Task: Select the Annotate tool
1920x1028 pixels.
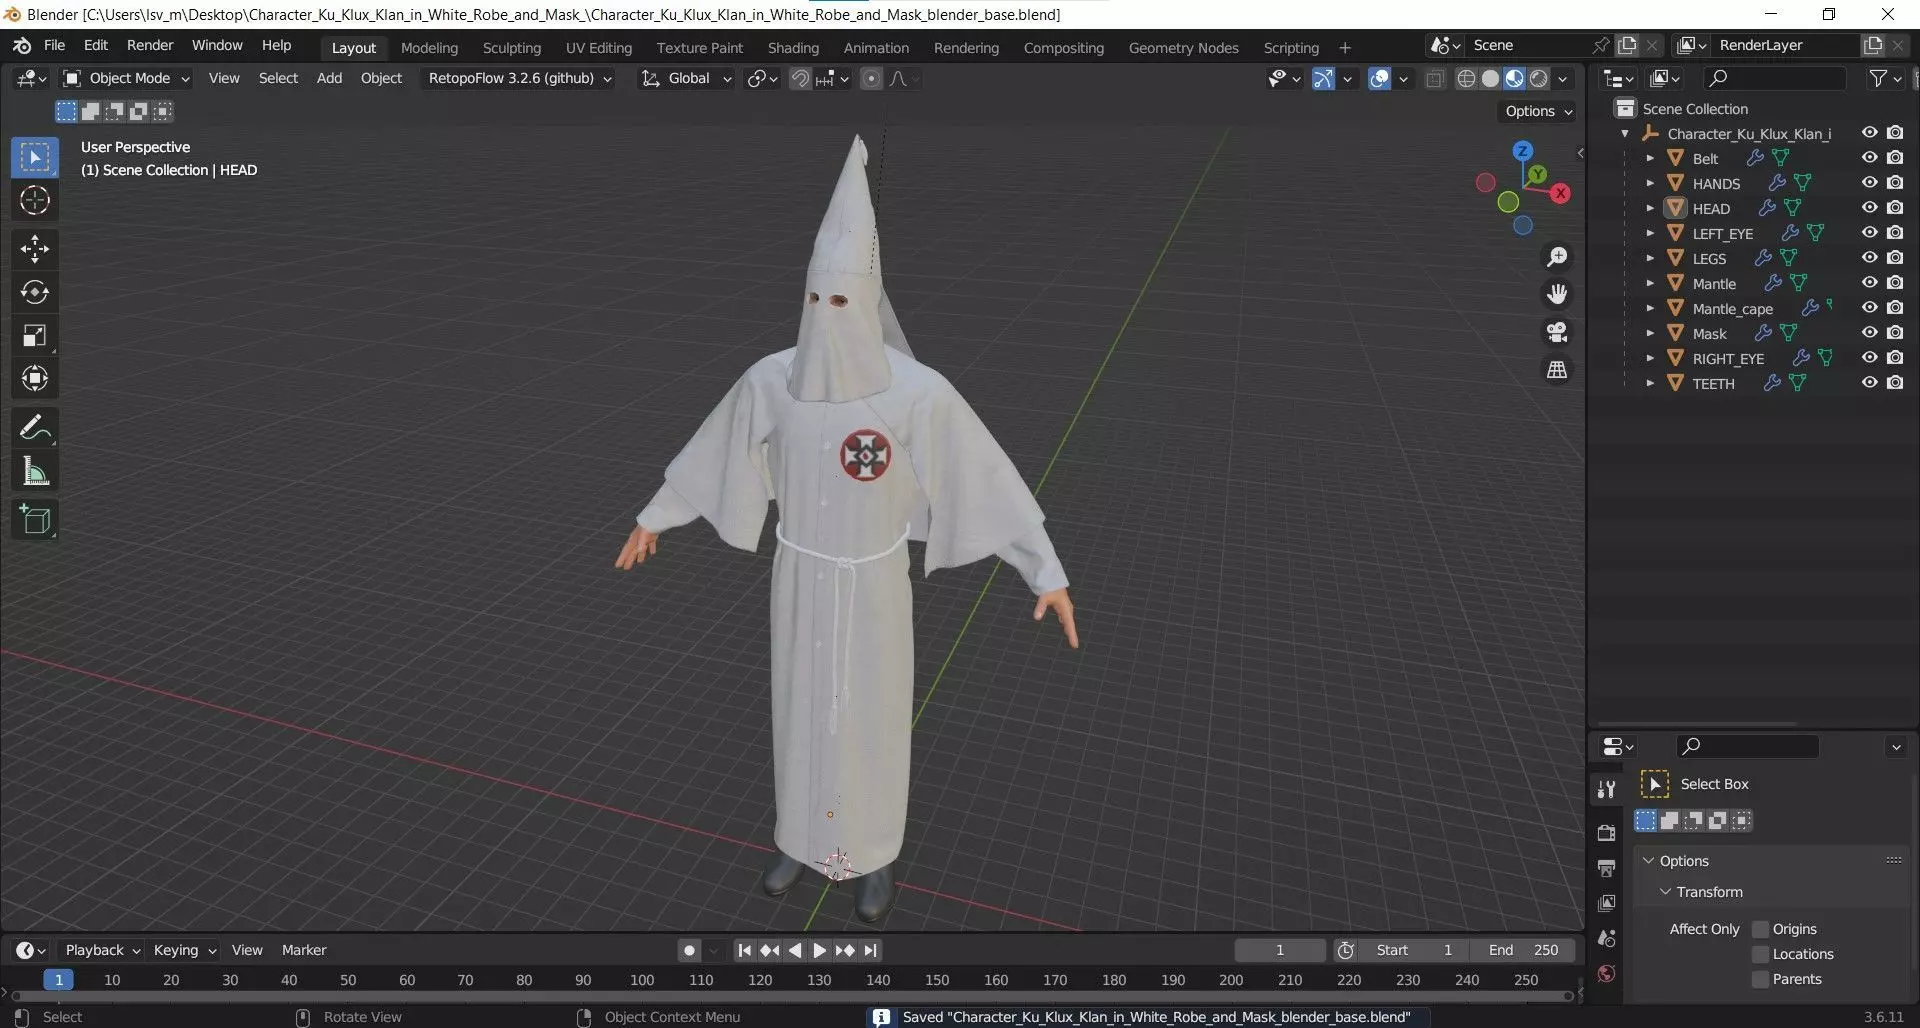Action: click(x=35, y=428)
